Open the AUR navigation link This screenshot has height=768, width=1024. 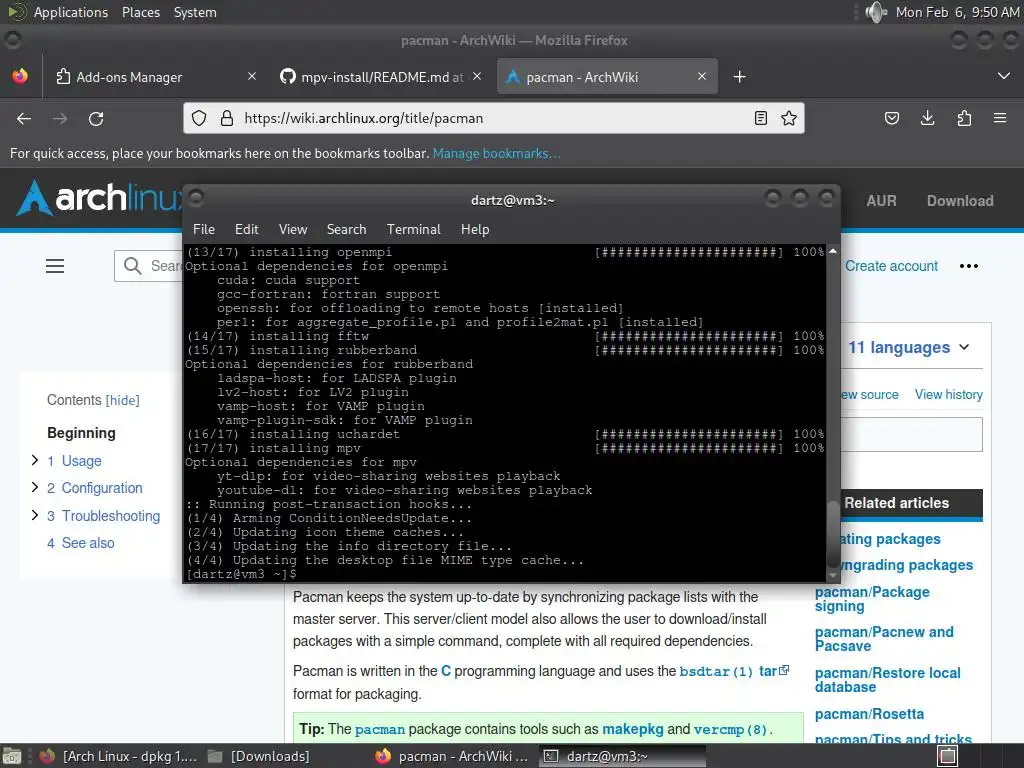(881, 200)
